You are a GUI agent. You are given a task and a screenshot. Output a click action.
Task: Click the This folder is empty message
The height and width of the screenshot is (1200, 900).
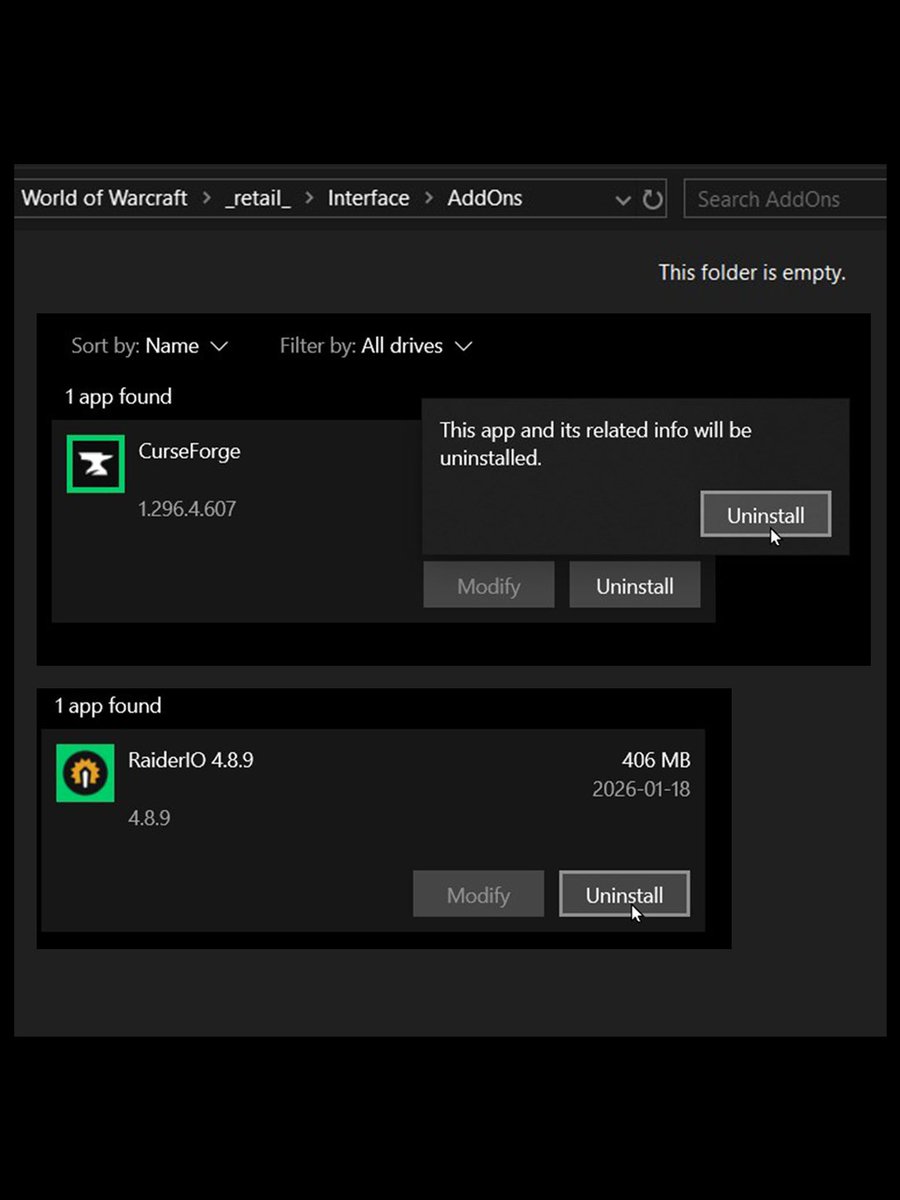click(752, 272)
